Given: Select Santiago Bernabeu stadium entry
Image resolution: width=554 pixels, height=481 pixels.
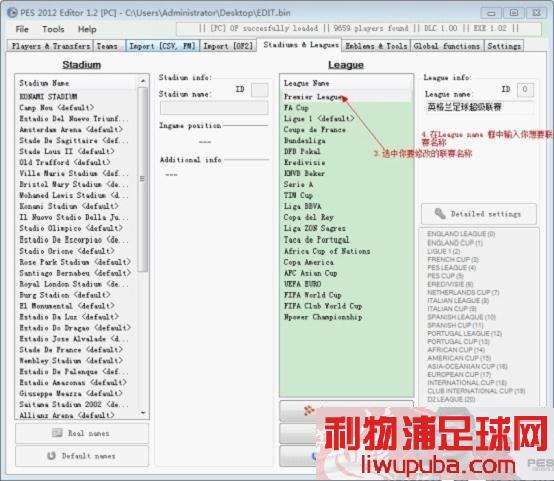Looking at the screenshot, I should [x=76, y=273].
